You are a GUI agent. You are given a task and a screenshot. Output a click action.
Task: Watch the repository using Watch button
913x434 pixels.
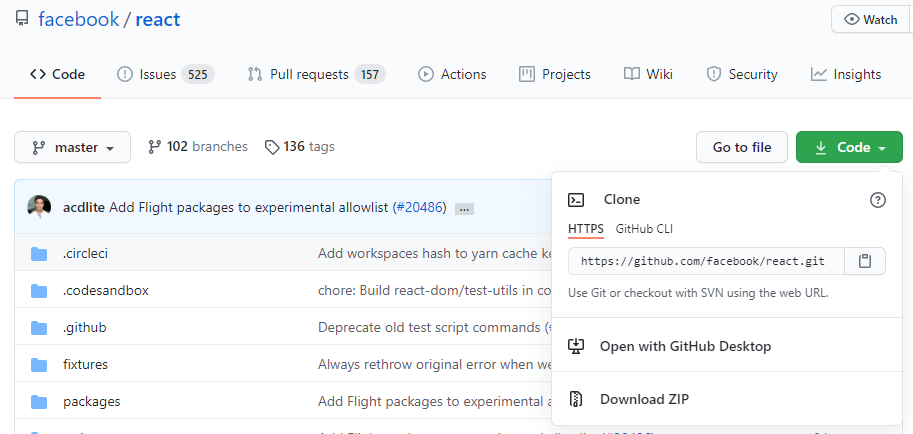pos(871,19)
